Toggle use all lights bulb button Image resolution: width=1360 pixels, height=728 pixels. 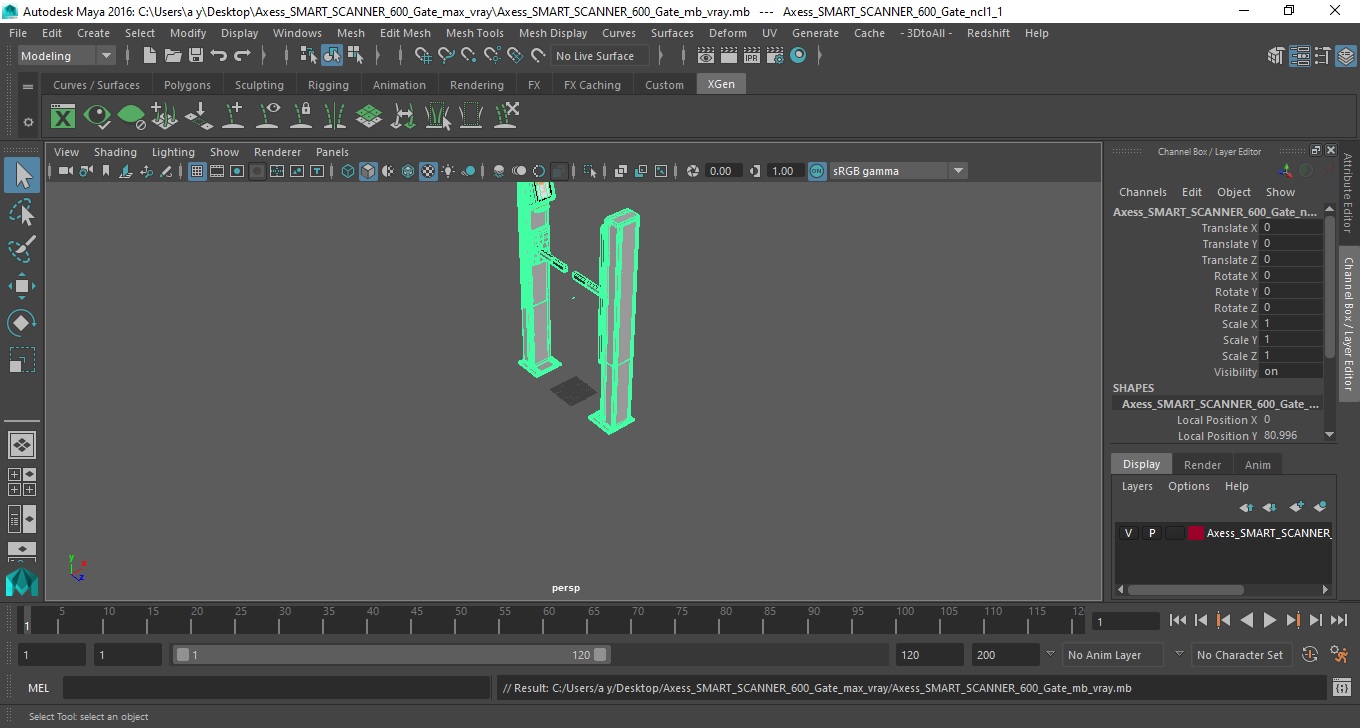click(448, 171)
